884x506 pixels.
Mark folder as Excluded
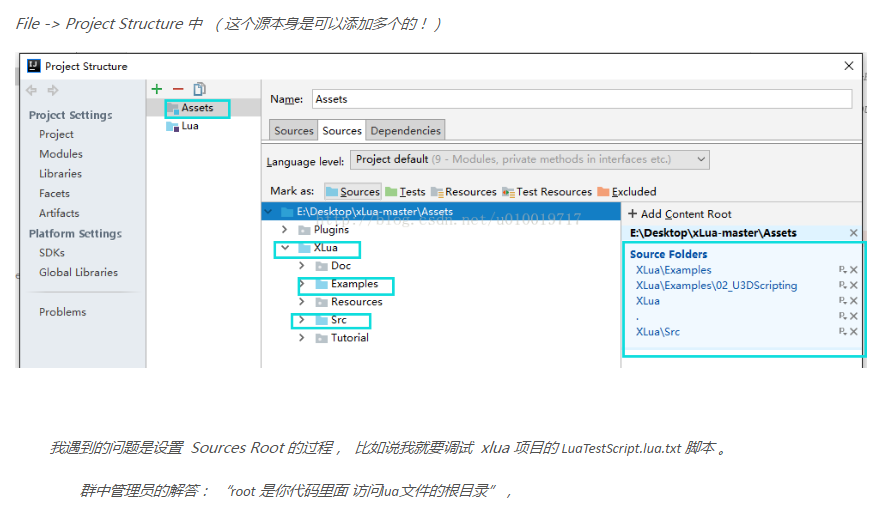point(627,192)
